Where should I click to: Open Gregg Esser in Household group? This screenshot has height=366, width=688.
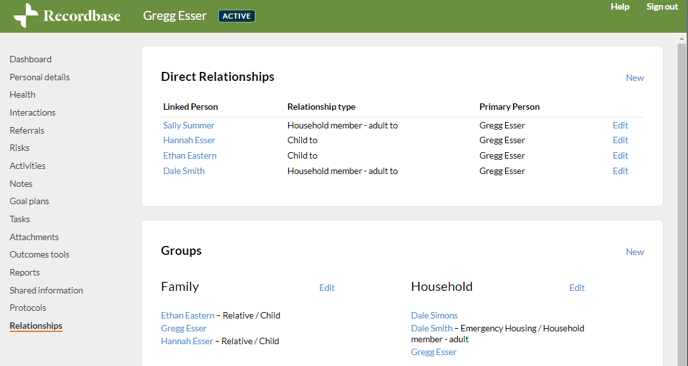434,352
